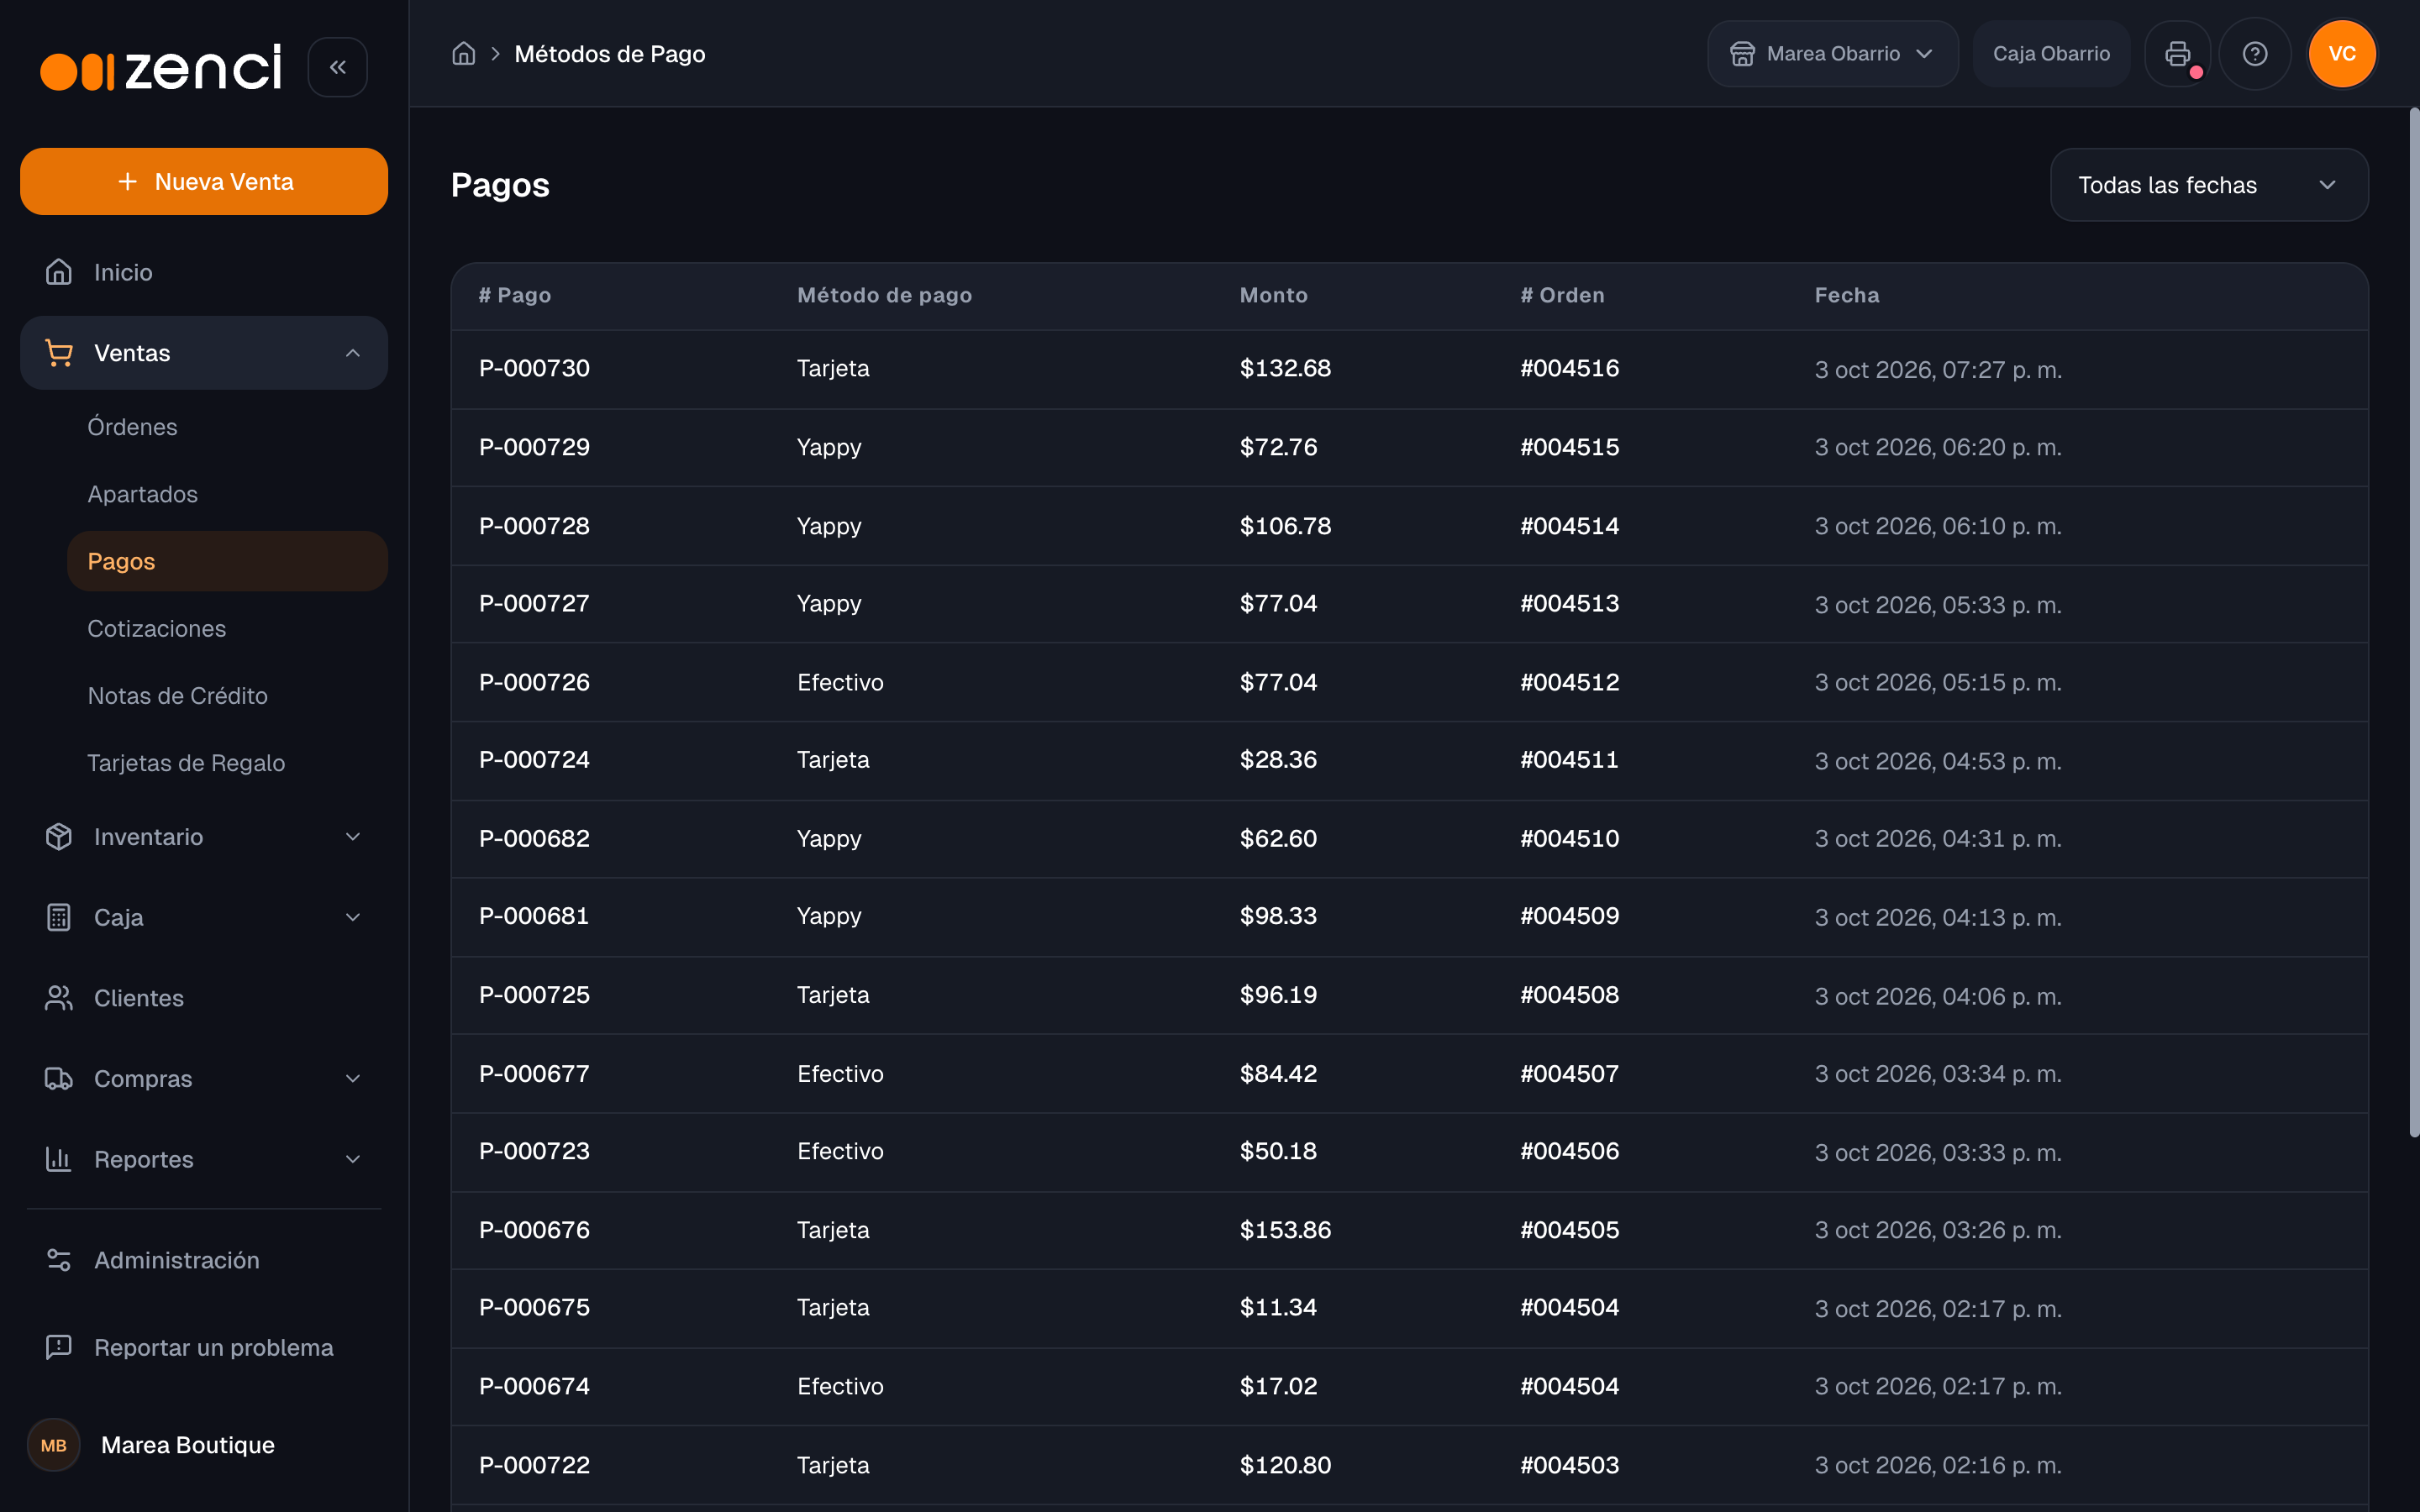Click the Marea Boutique account label

[188, 1445]
